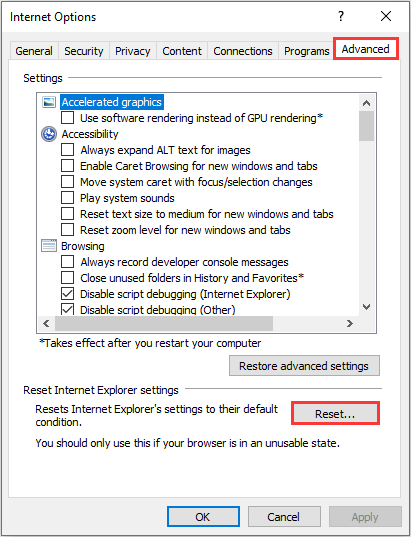Uncheck Disable script debugging (Internet Explorer)

67,294
